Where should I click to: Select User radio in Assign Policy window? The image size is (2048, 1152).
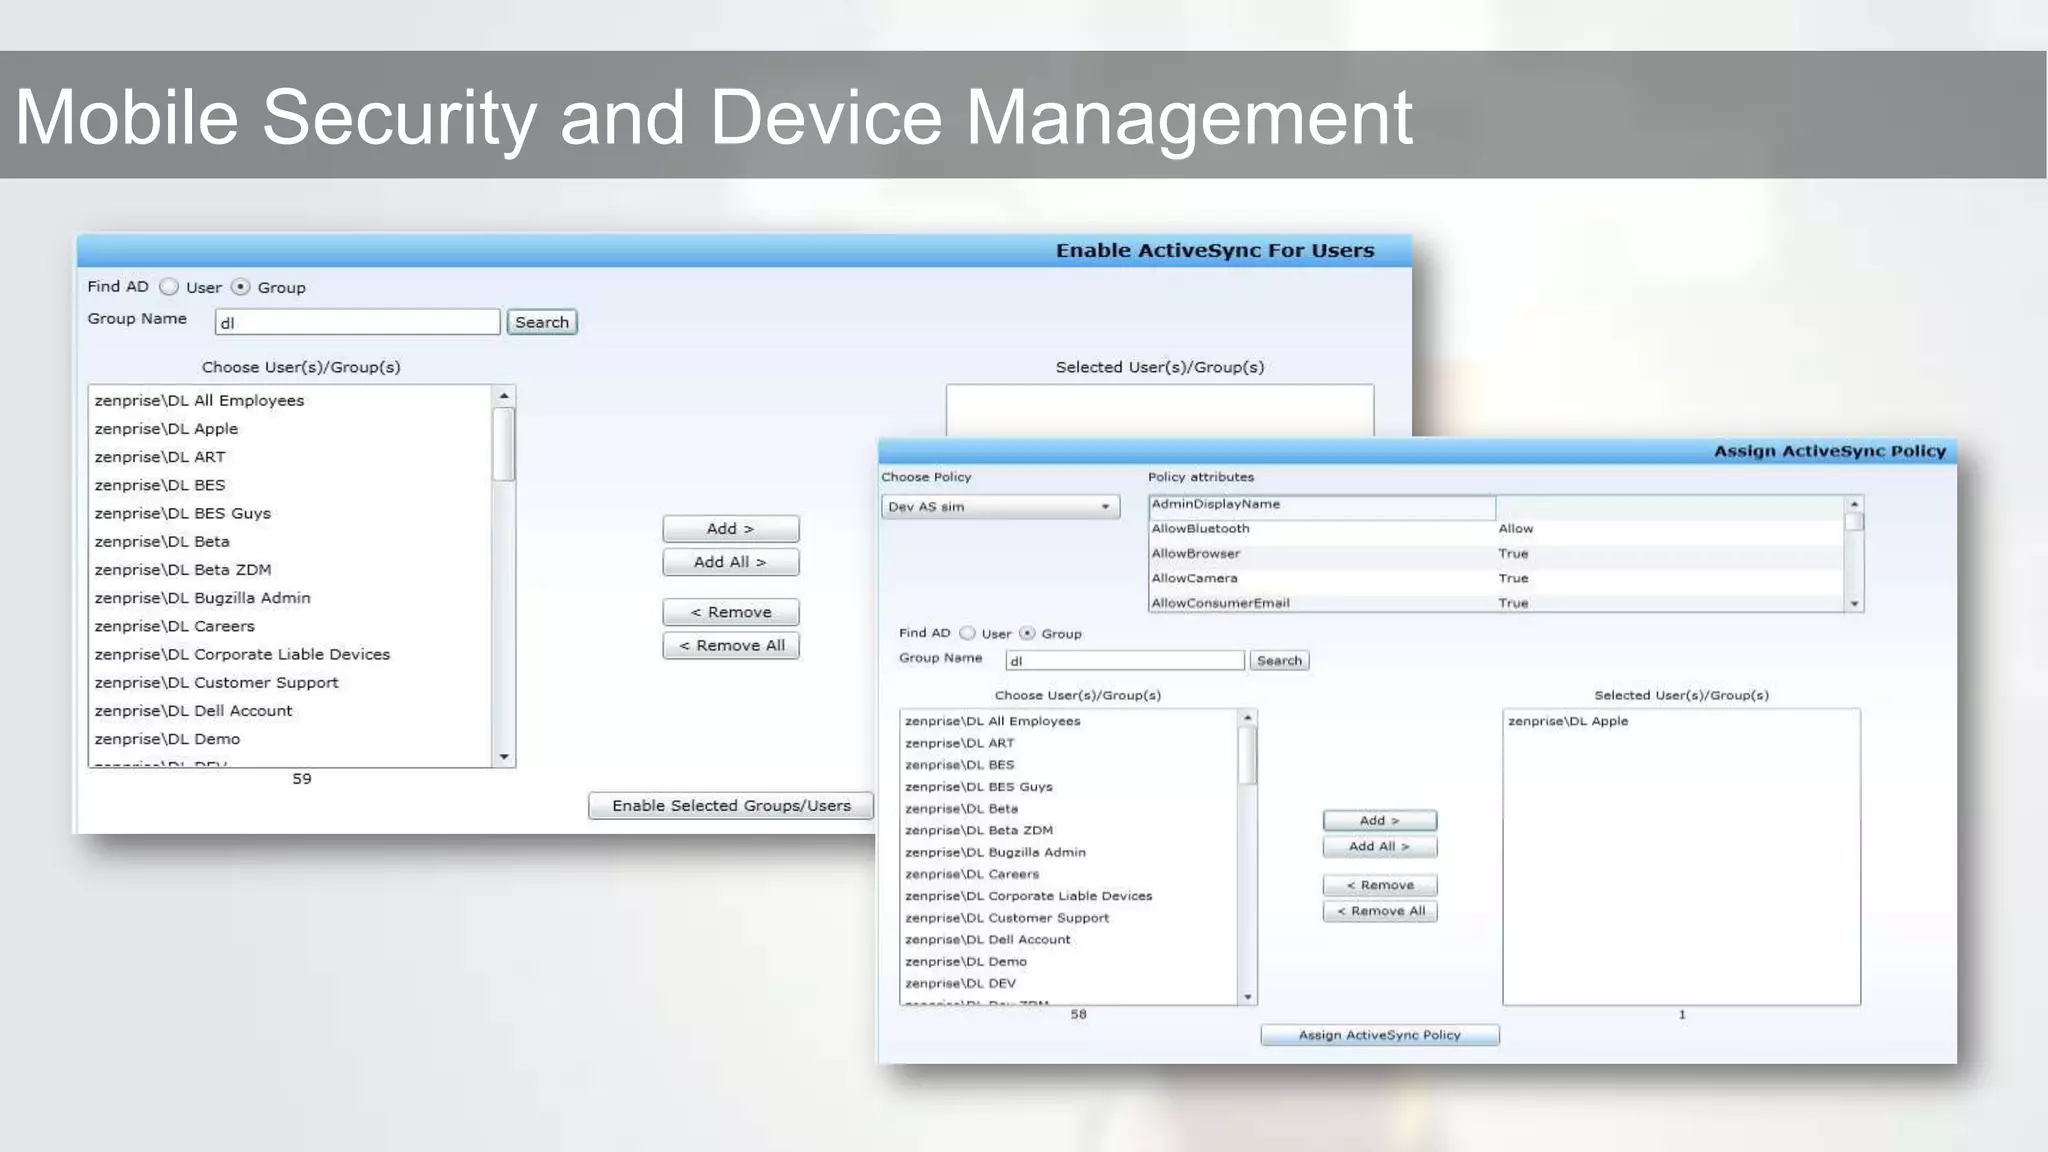(x=967, y=633)
